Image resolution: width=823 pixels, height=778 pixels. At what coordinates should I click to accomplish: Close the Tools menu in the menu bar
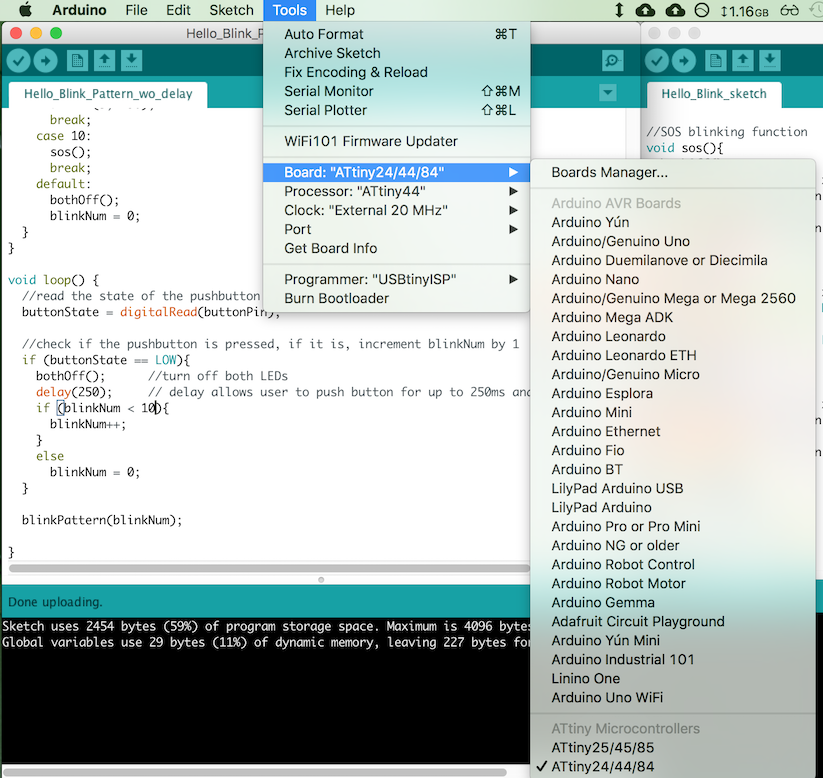pyautogui.click(x=289, y=10)
